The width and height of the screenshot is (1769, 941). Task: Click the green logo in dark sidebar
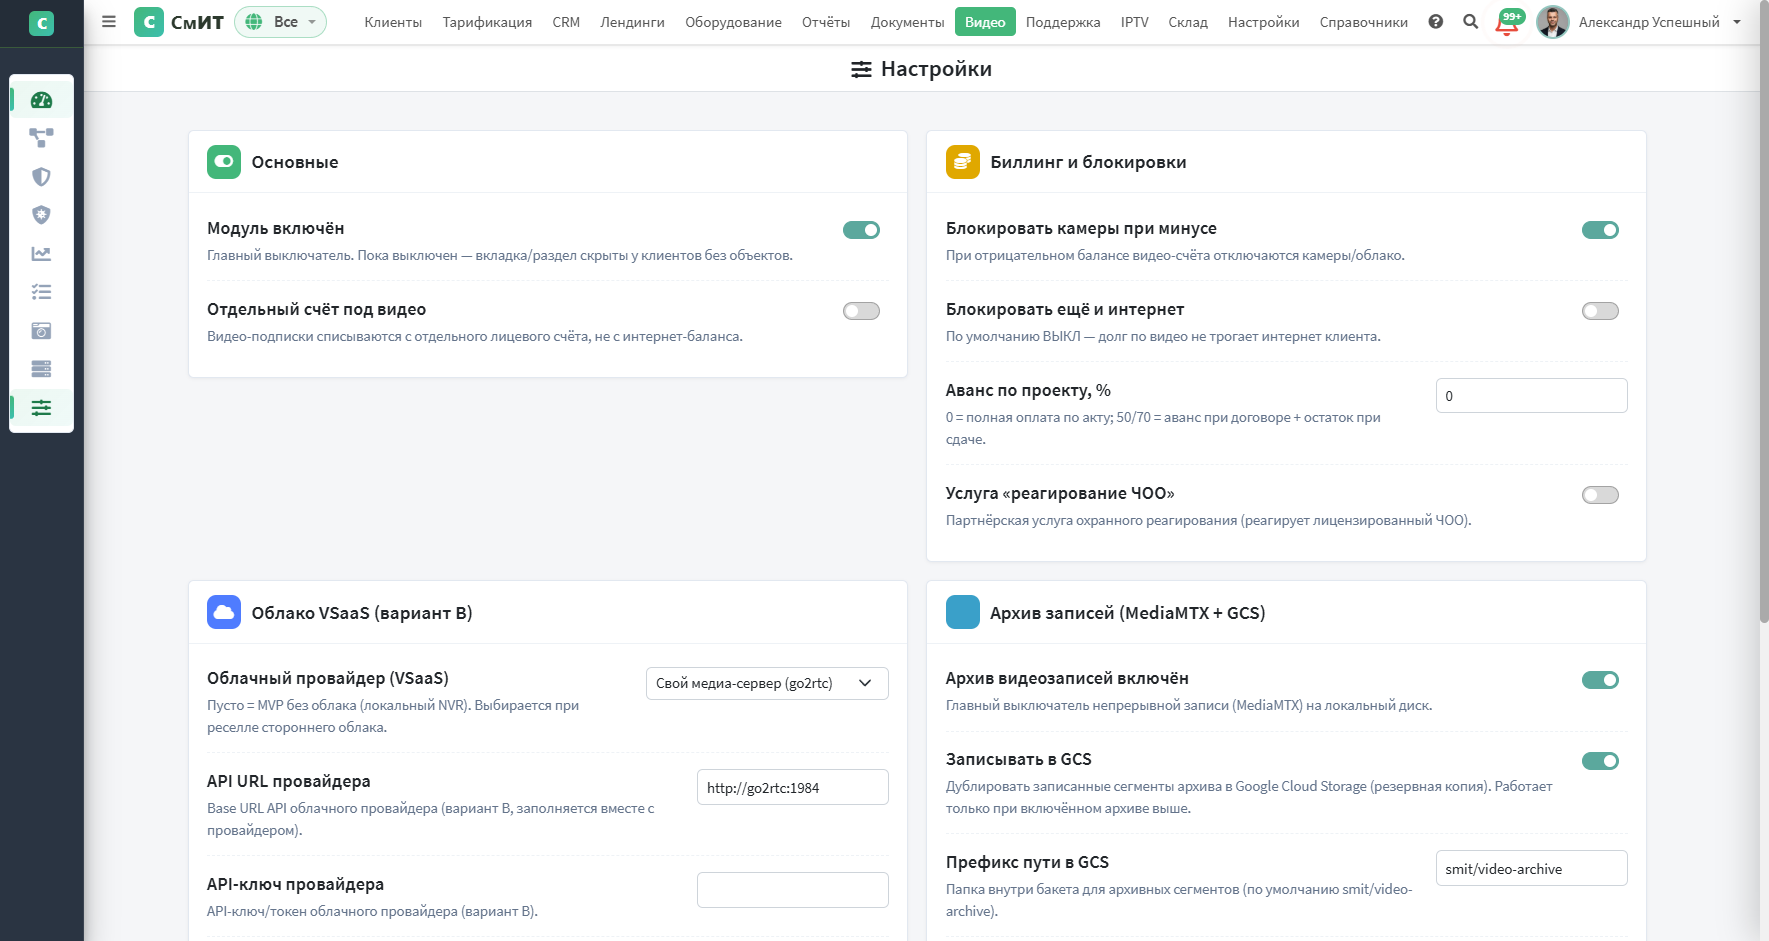[41, 23]
